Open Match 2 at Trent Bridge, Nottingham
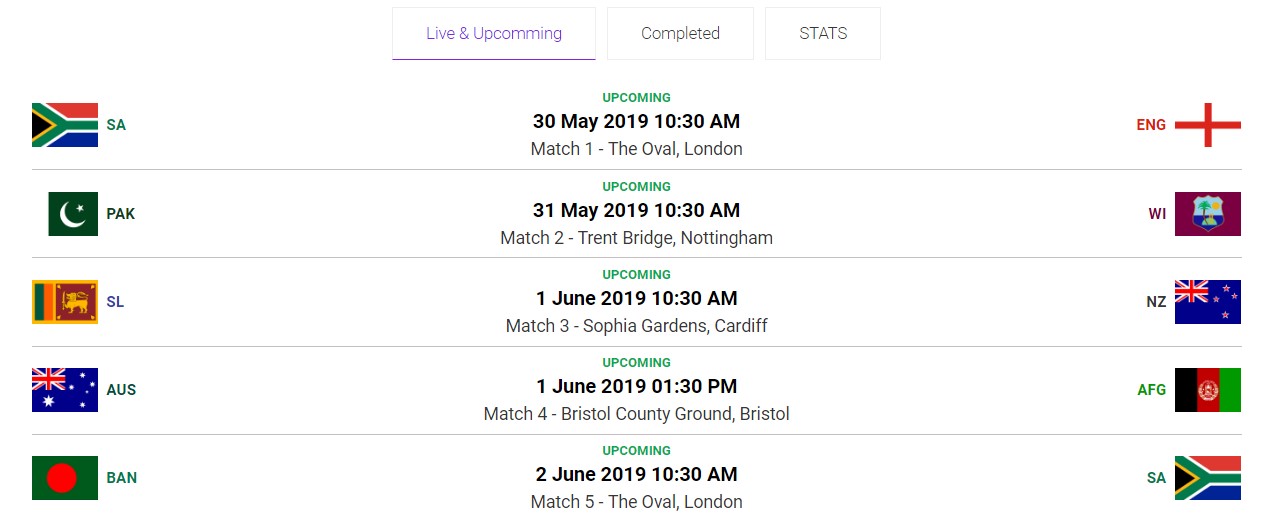Viewport: 1275px width, 516px height. pos(636,238)
